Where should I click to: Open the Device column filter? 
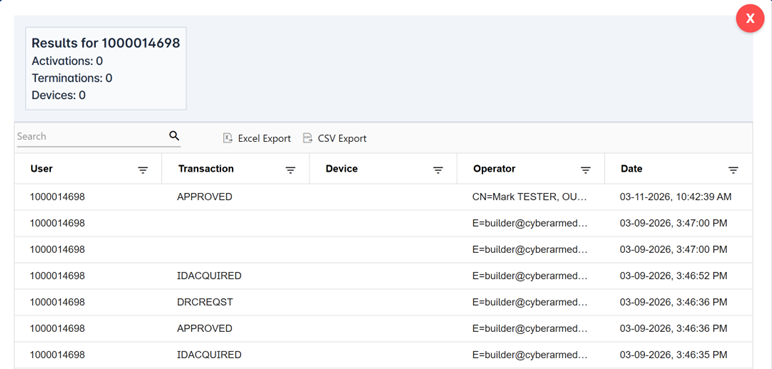click(438, 170)
